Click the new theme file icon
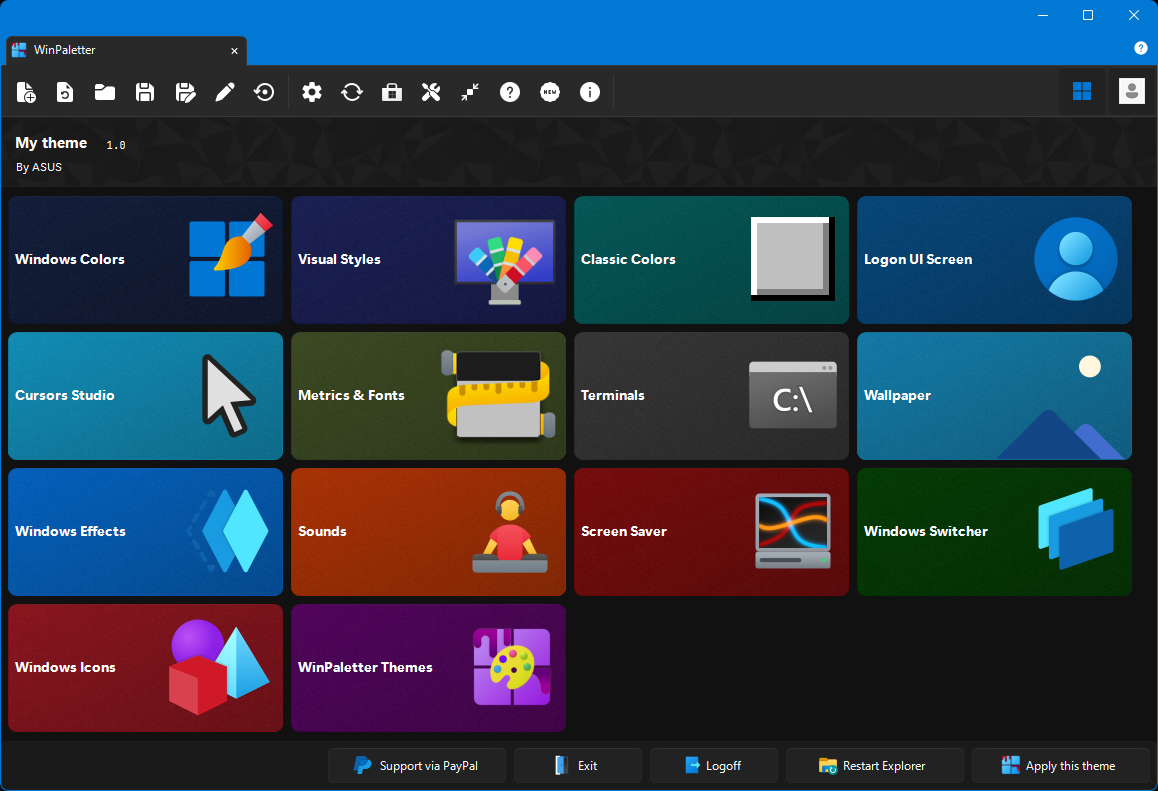Image resolution: width=1158 pixels, height=791 pixels. (26, 93)
